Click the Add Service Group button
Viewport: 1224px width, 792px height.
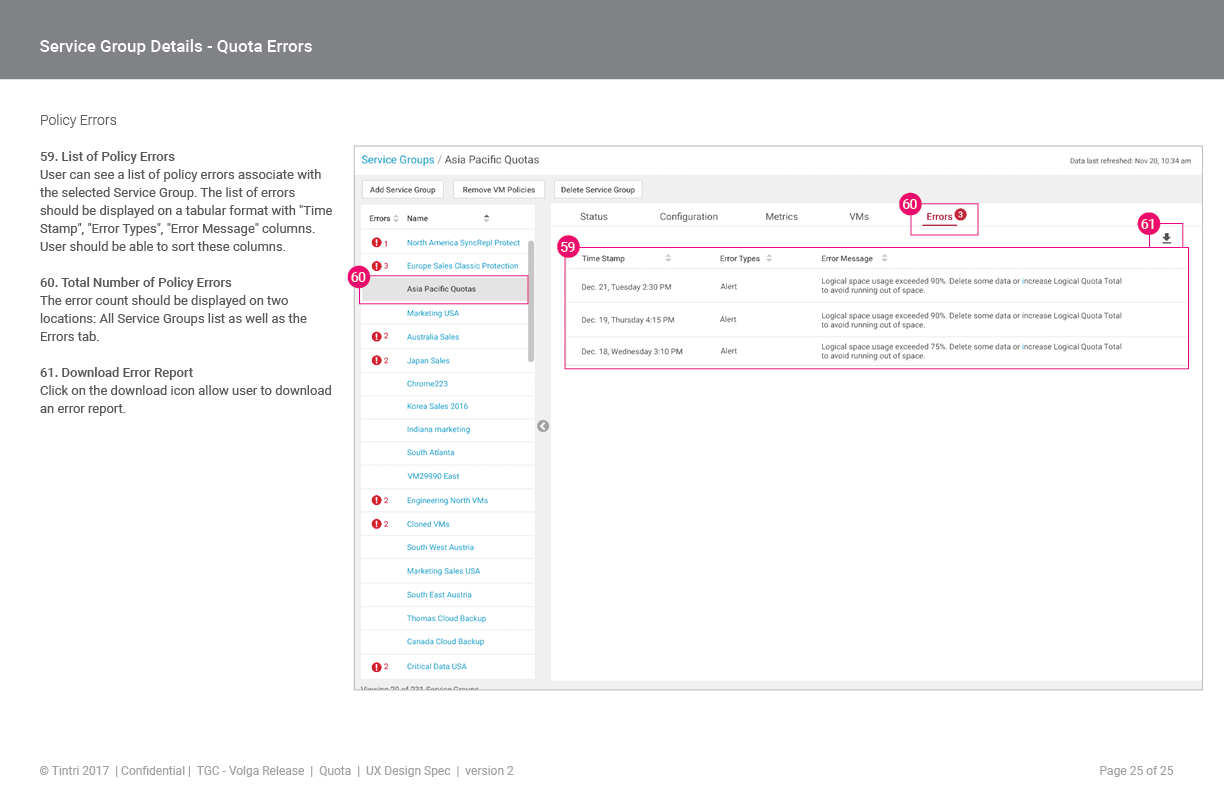click(403, 190)
